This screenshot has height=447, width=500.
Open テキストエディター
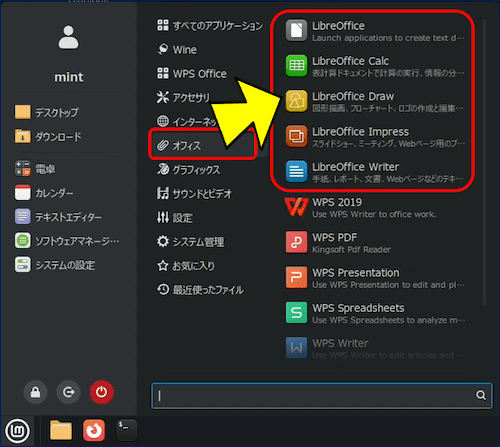[x=58, y=217]
